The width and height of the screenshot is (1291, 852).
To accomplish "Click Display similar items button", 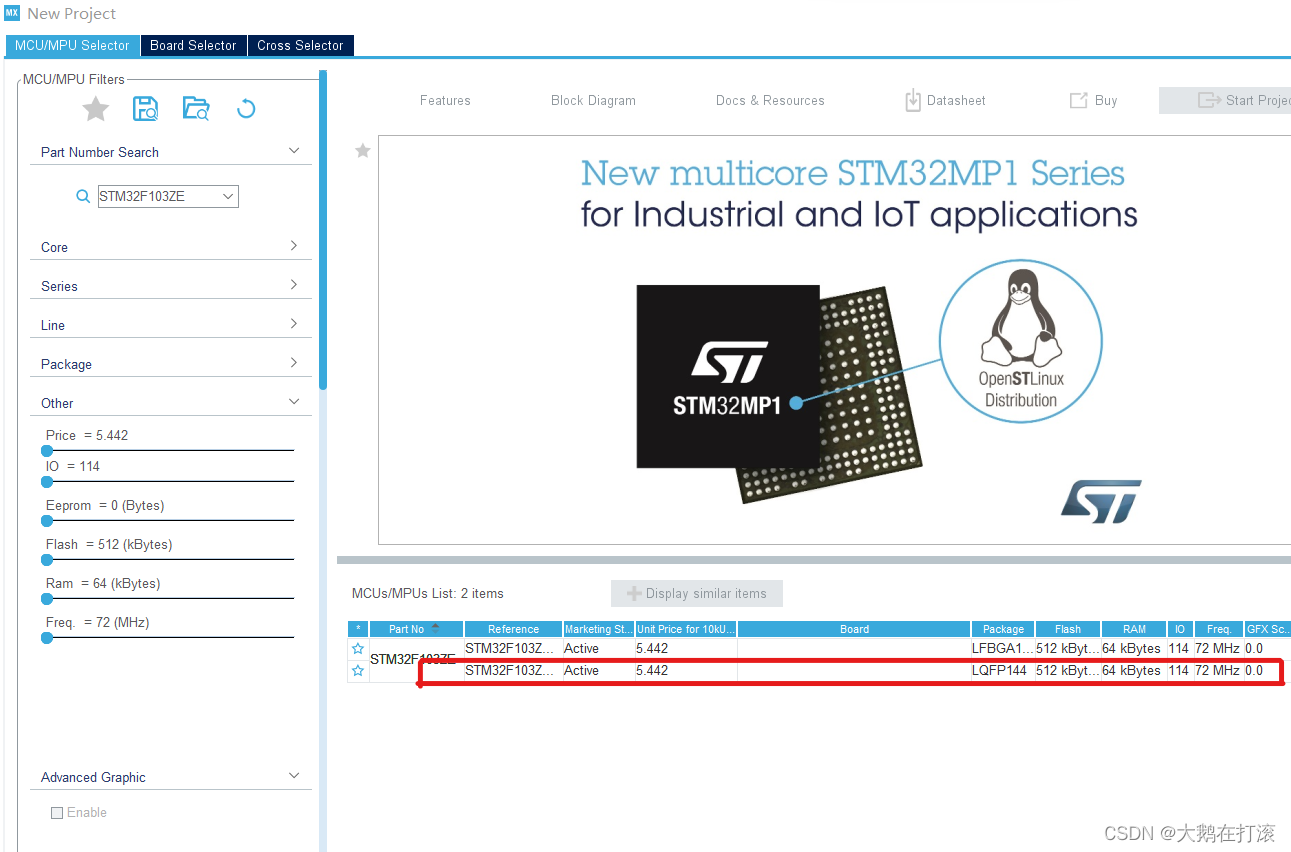I will coord(697,593).
